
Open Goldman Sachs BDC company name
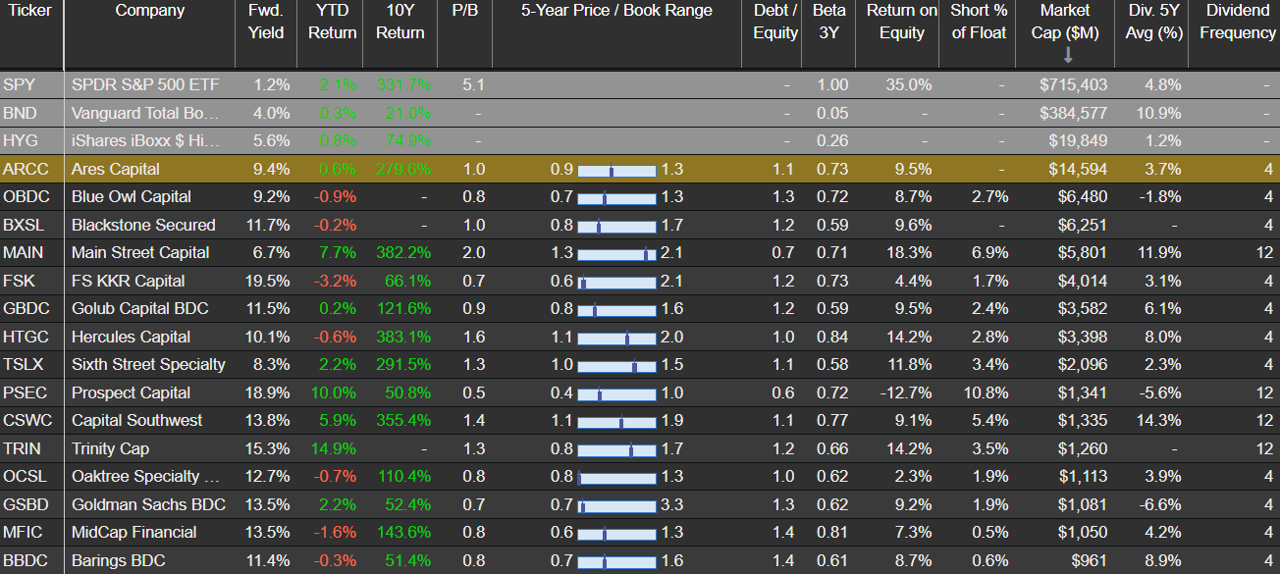[x=148, y=505]
